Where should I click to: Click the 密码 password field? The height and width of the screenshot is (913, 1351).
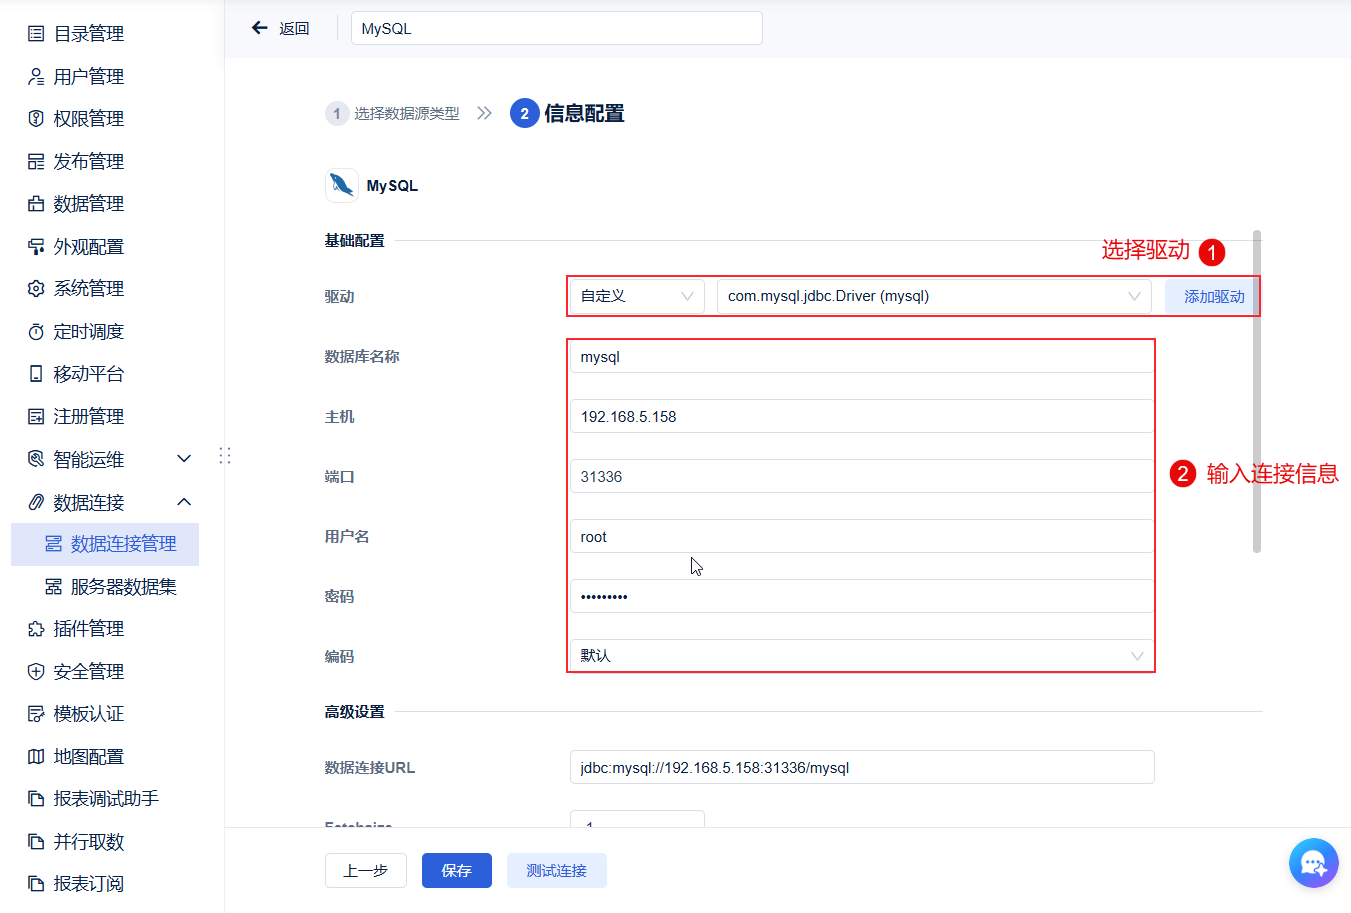(x=862, y=597)
